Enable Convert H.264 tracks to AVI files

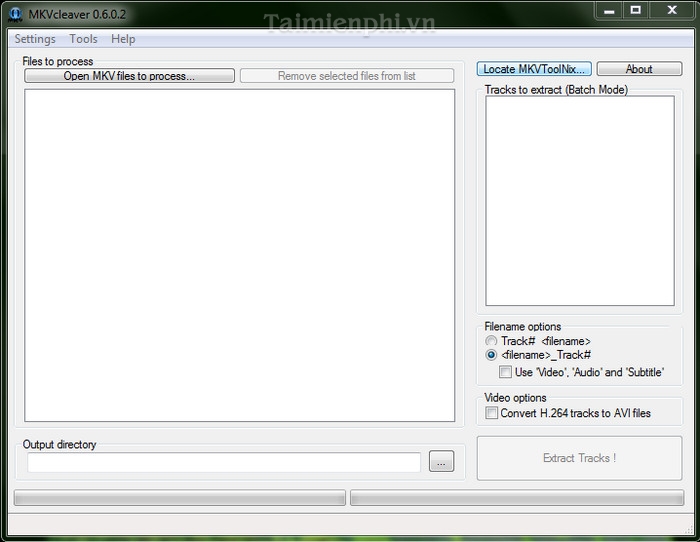point(492,413)
